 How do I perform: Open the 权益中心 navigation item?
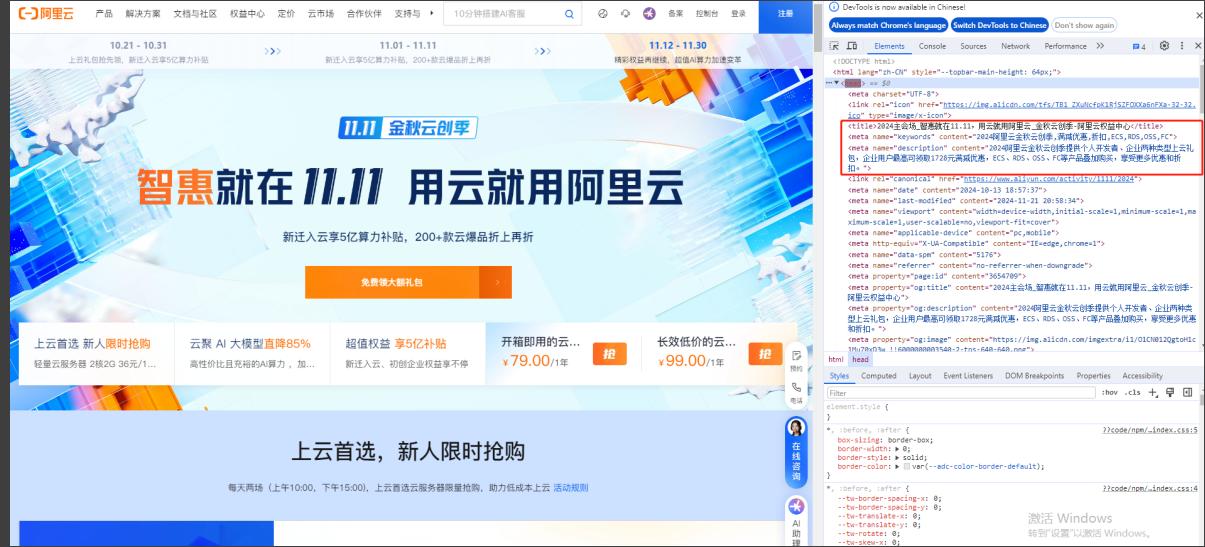tap(247, 14)
